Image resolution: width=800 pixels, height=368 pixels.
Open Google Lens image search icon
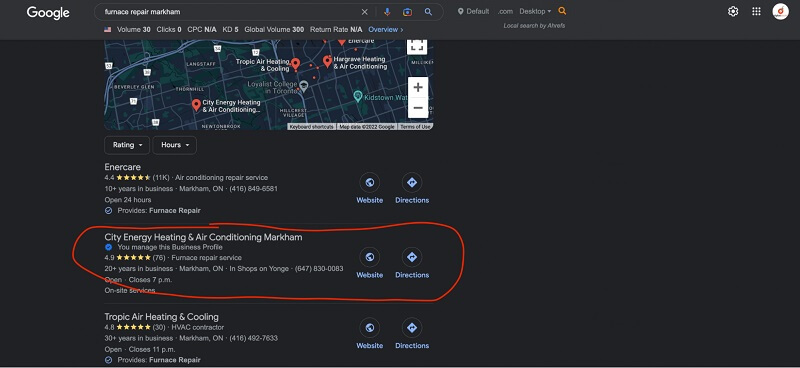click(x=407, y=12)
